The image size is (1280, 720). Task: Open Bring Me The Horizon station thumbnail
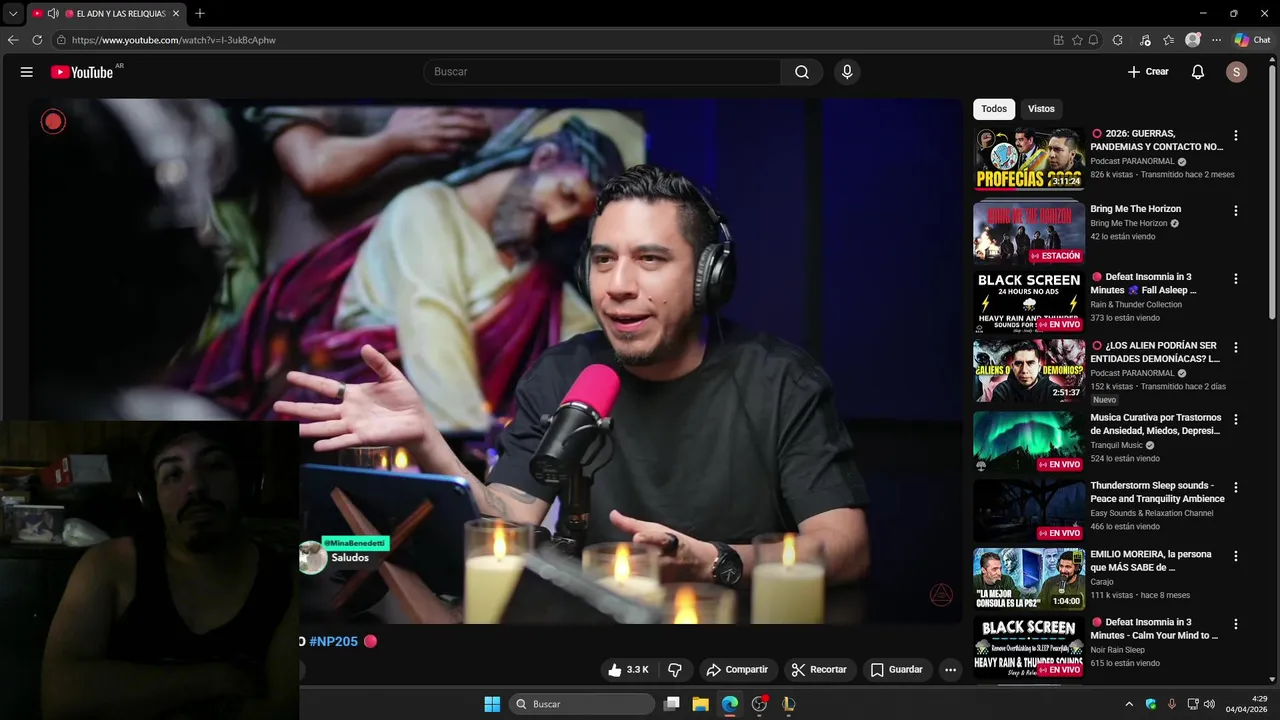1029,234
